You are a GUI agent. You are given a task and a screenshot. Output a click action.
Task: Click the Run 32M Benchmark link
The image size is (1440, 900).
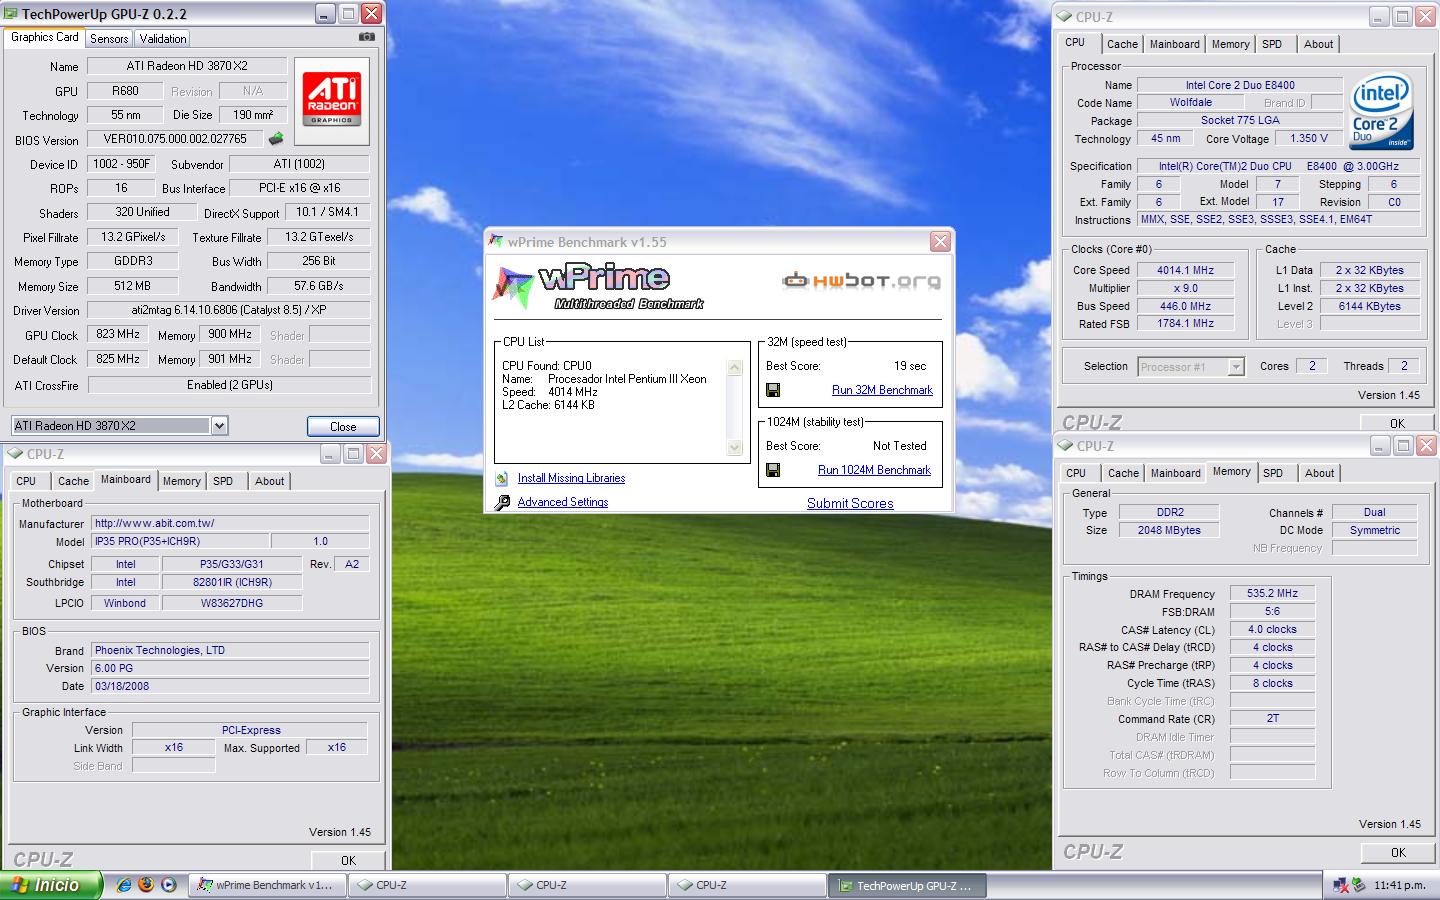[x=882, y=390]
